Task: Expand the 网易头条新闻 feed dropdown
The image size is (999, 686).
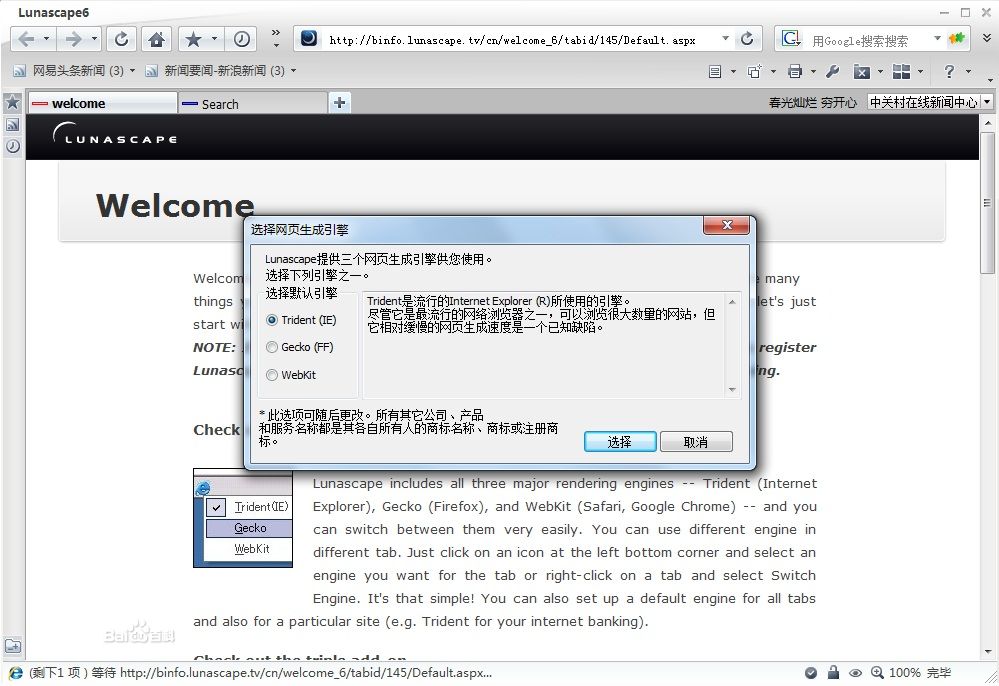Action: coord(133,71)
